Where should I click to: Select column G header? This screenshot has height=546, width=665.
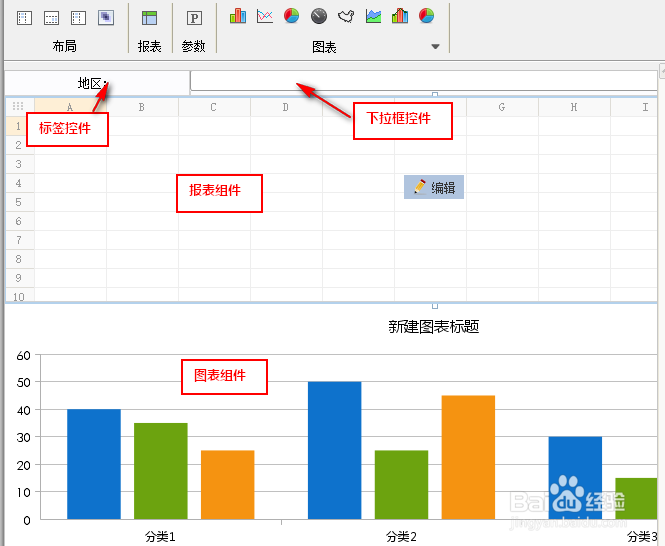pos(502,107)
